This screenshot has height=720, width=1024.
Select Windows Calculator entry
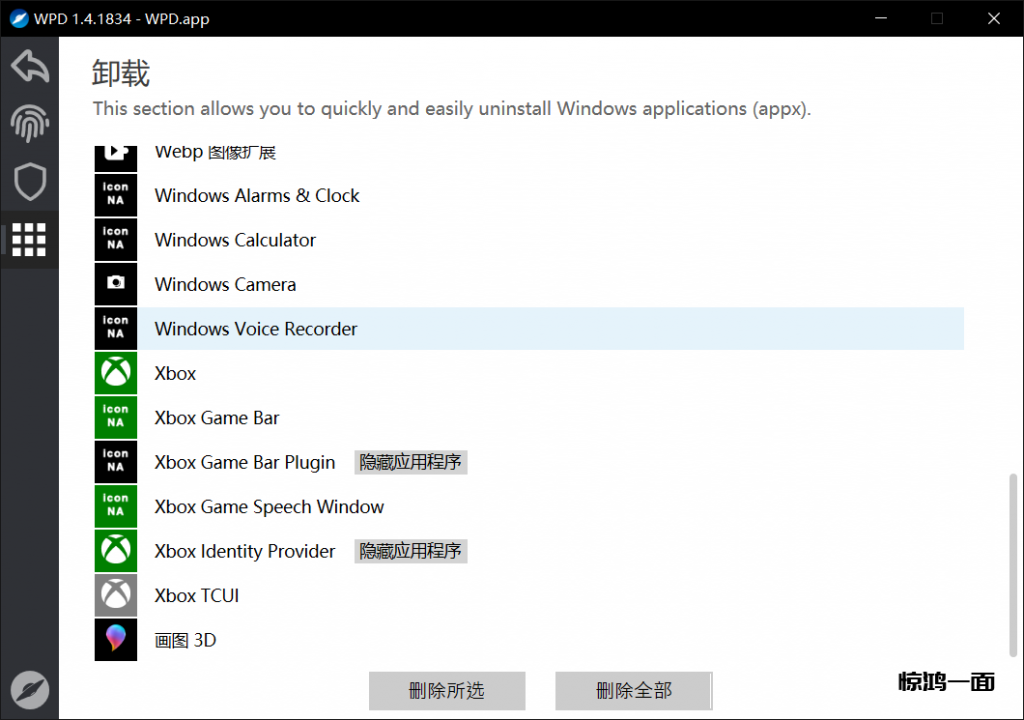click(235, 240)
